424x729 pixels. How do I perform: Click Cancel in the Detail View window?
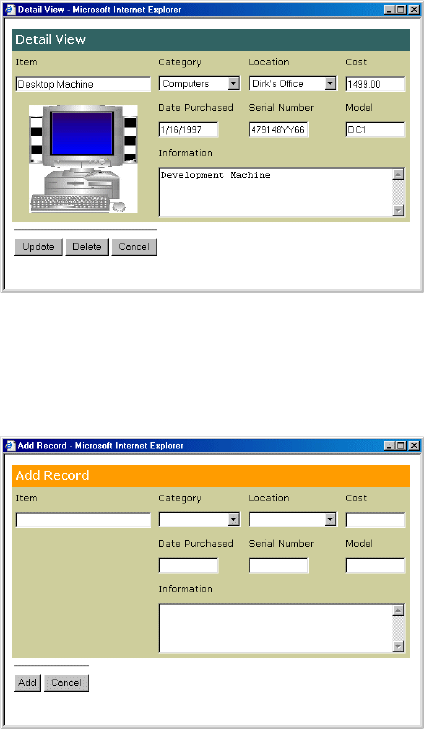pos(134,247)
